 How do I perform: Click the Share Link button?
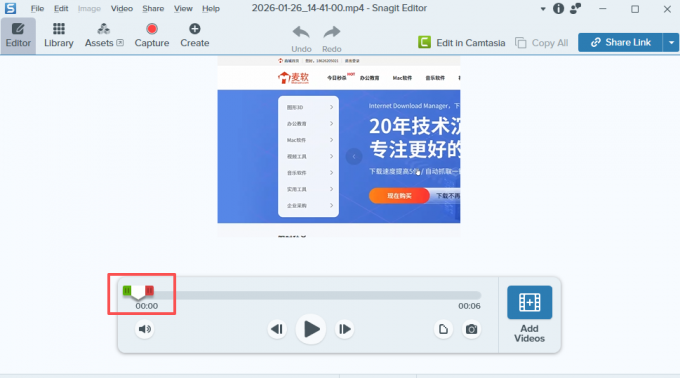coord(620,42)
